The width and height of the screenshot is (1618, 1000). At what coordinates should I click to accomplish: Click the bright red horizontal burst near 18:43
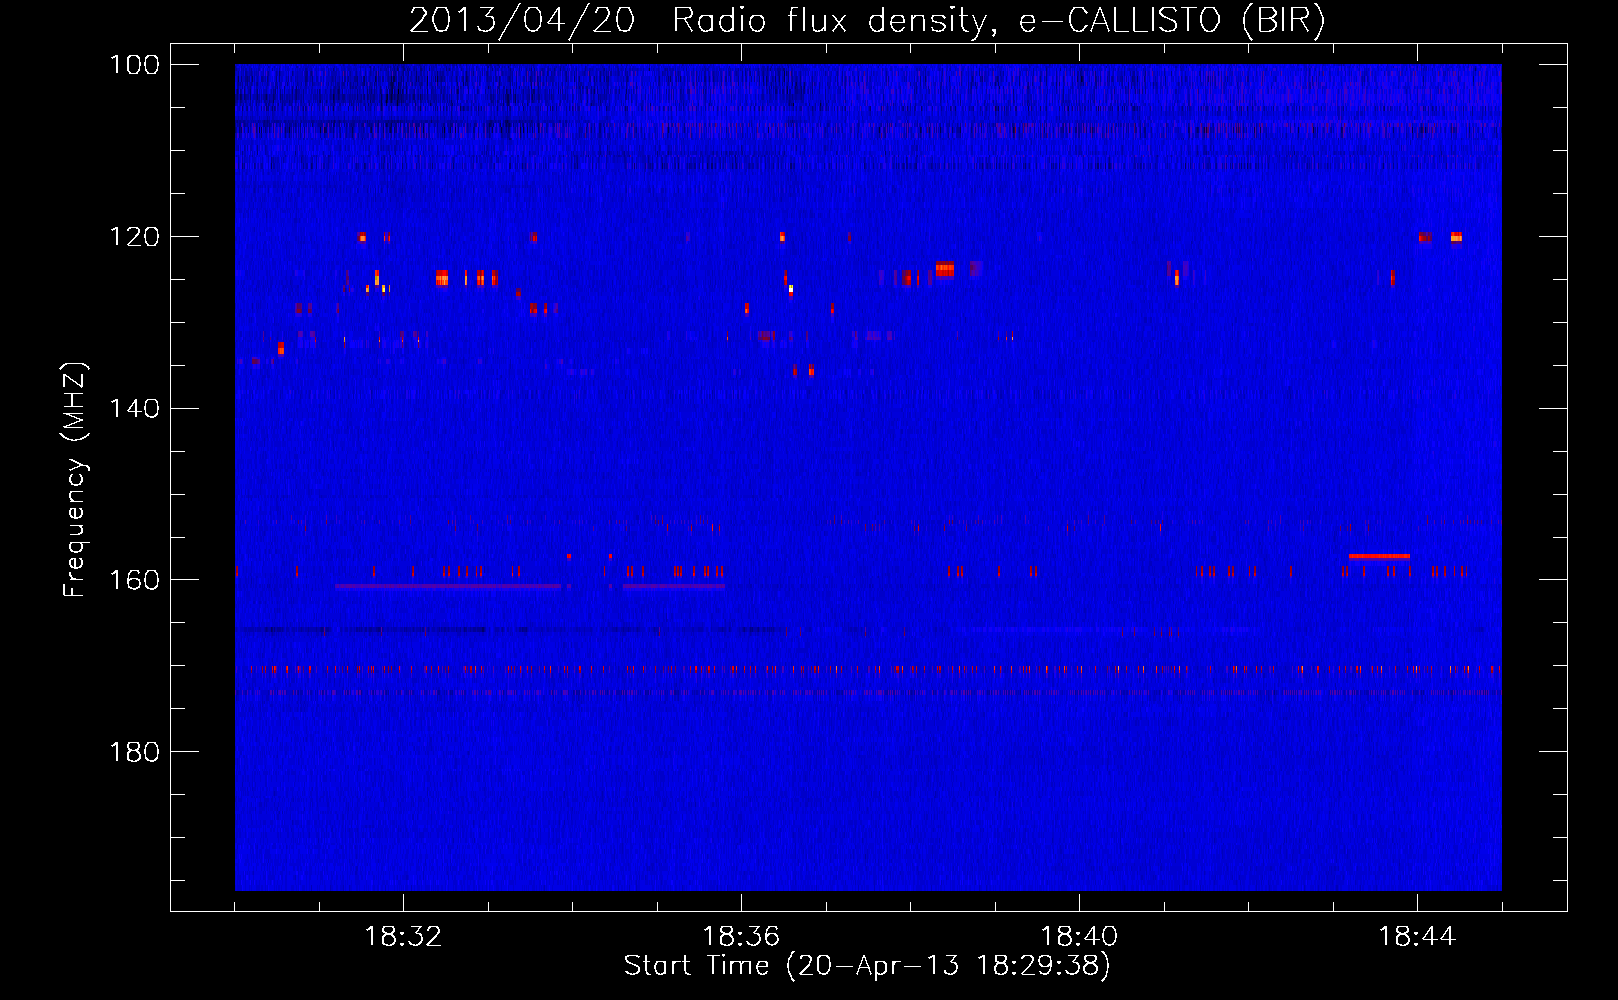(x=1379, y=556)
